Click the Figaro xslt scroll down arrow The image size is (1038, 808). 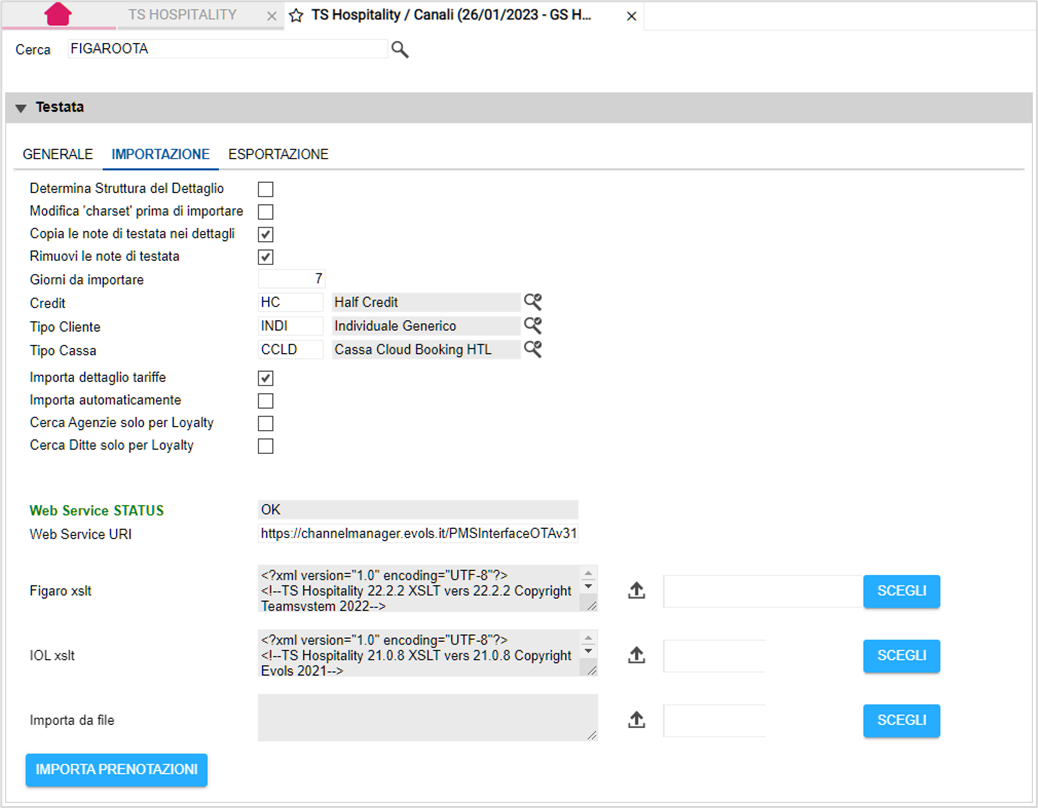pos(588,586)
